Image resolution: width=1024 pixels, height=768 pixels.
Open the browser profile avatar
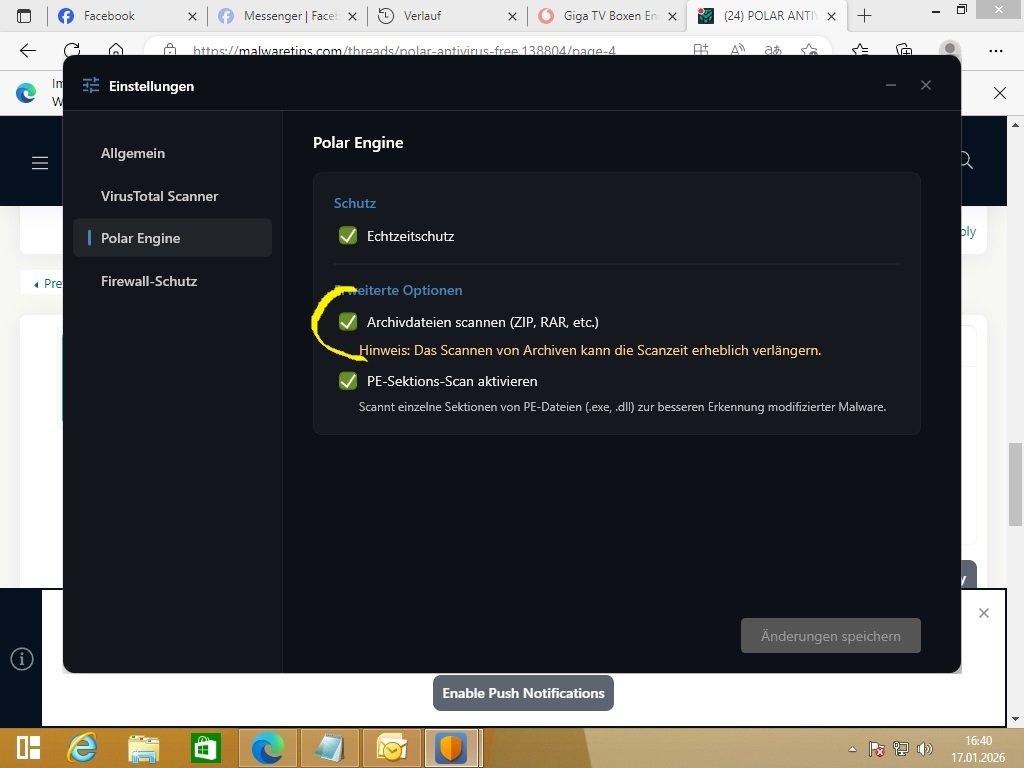point(950,50)
